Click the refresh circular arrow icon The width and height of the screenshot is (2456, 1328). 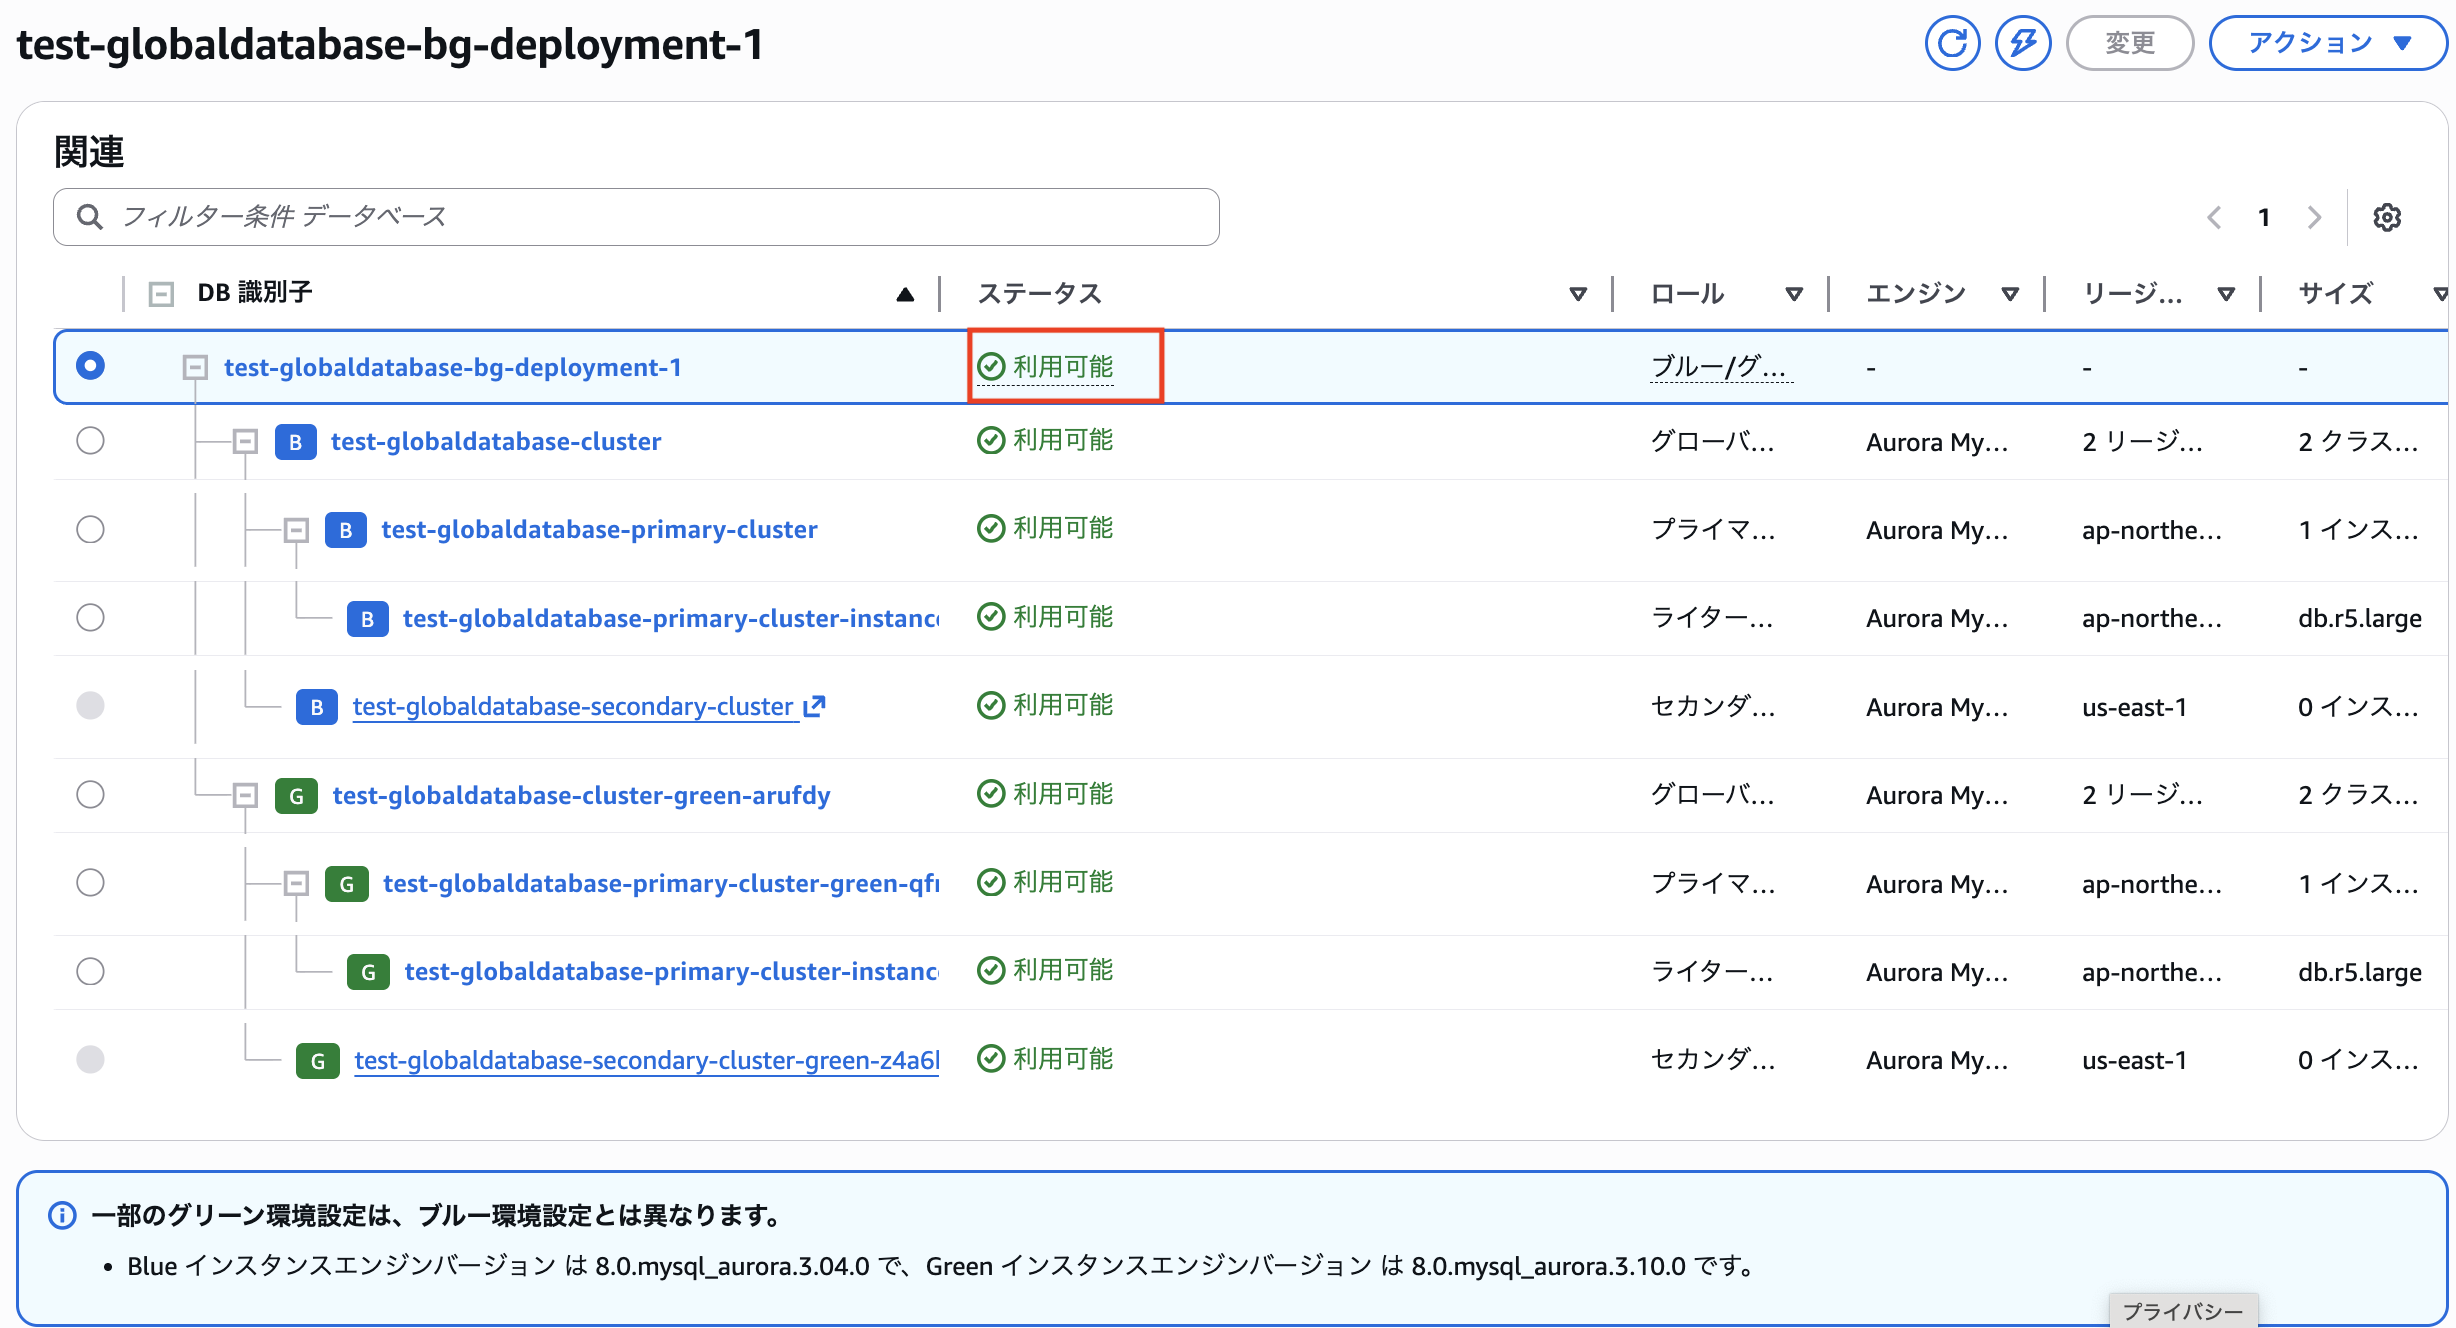1951,44
